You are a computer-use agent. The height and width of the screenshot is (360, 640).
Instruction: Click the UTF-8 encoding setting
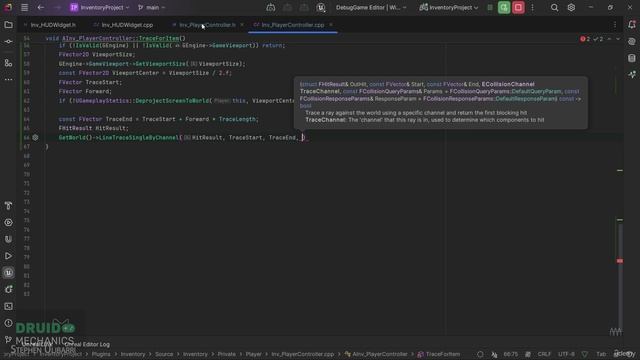[566, 354]
